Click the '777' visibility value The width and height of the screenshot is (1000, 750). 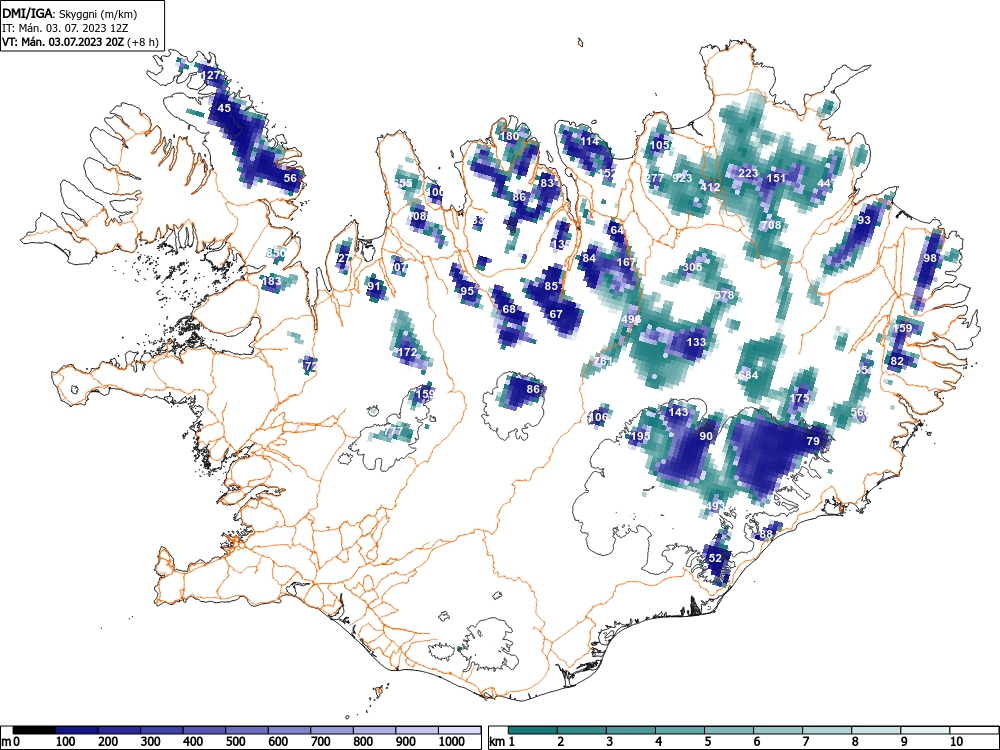pyautogui.click(x=393, y=431)
